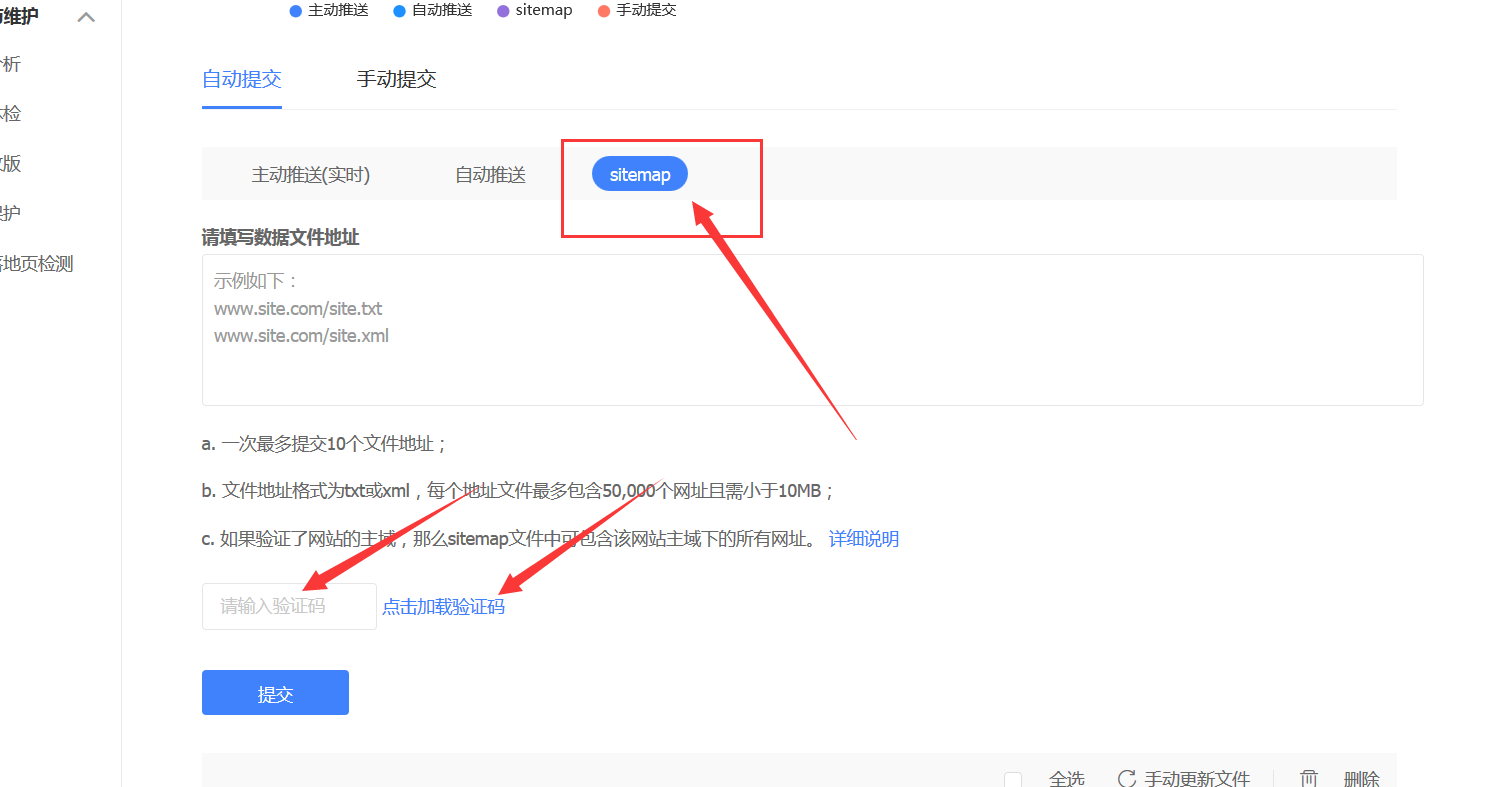Image resolution: width=1491 pixels, height=787 pixels.
Task: Click the 点击加载验证码 link
Action: pos(443,607)
